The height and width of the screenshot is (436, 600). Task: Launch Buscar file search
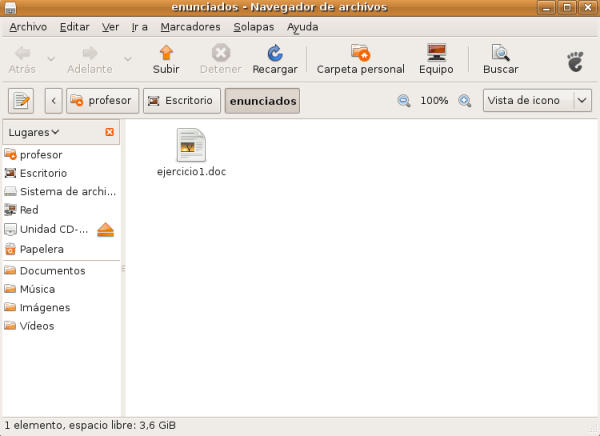point(500,59)
